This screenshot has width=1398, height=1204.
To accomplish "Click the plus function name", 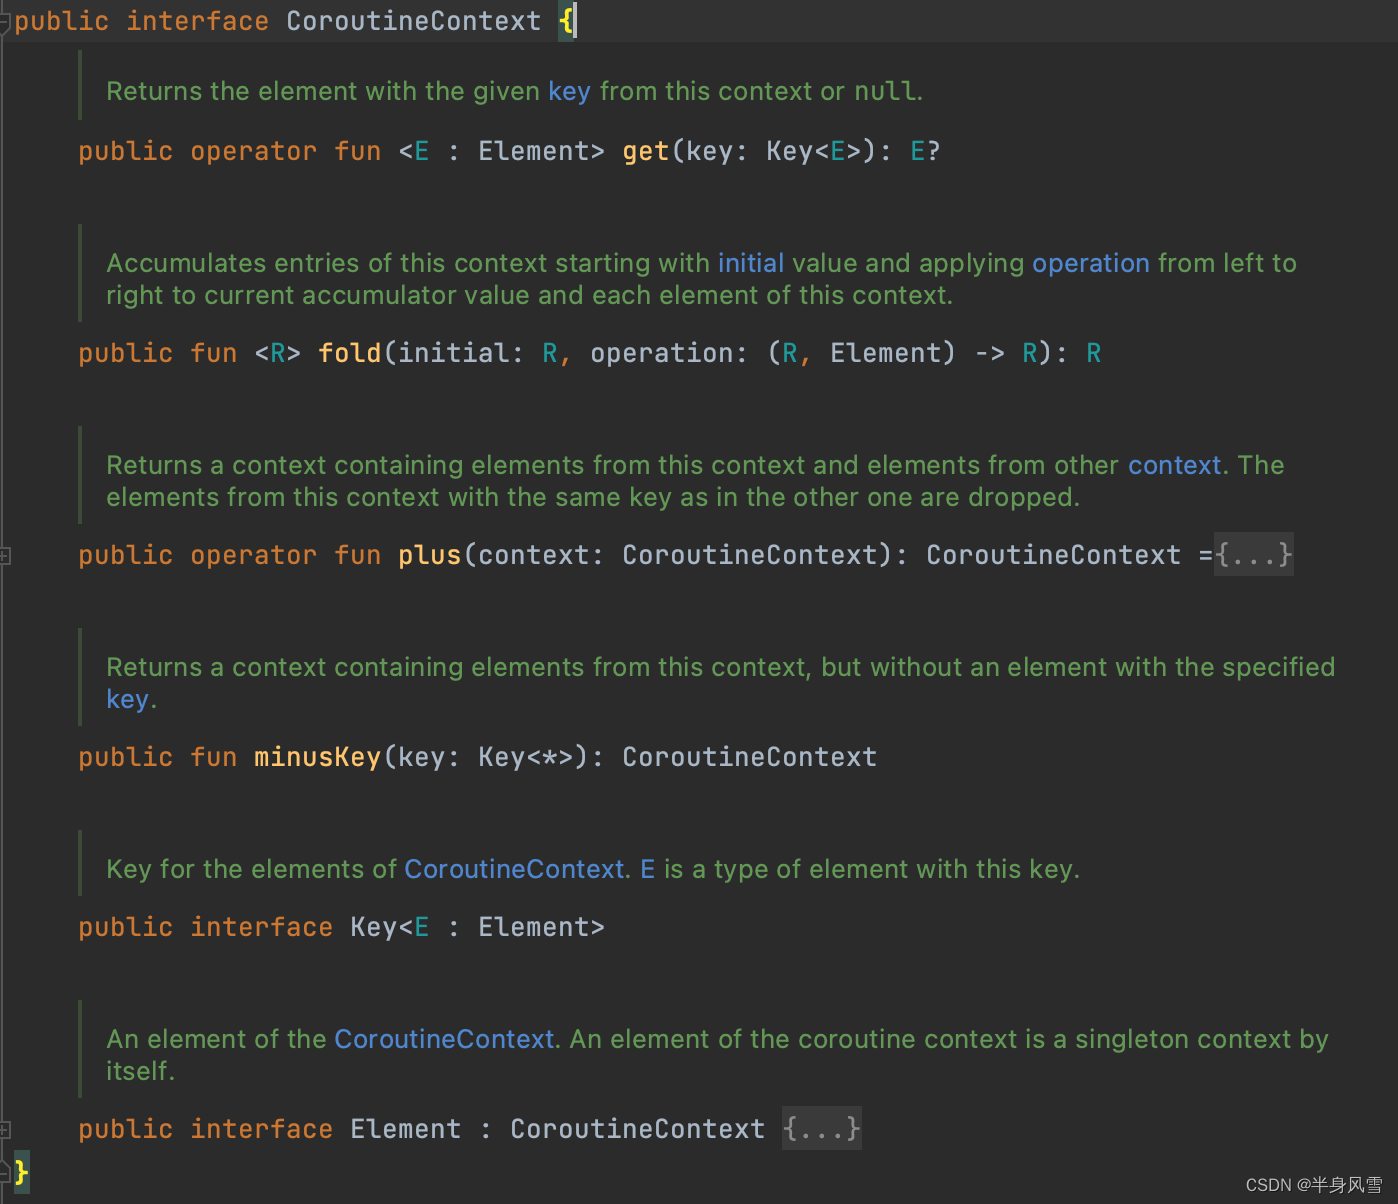I will point(429,555).
